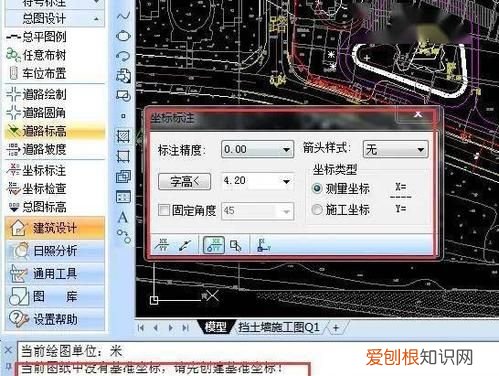Image resolution: width=499 pixels, height=376 pixels.
Task: Open the 箭头样式 dropdown showing 无
Action: [x=395, y=149]
